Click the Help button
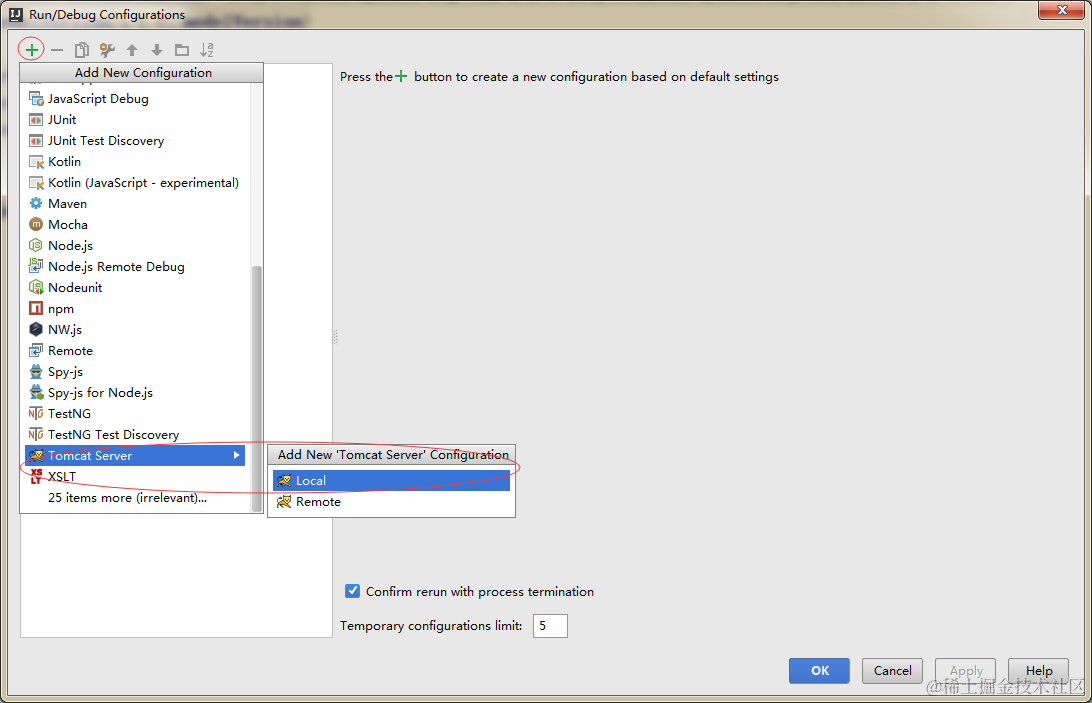1092x703 pixels. pyautogui.click(x=1038, y=670)
